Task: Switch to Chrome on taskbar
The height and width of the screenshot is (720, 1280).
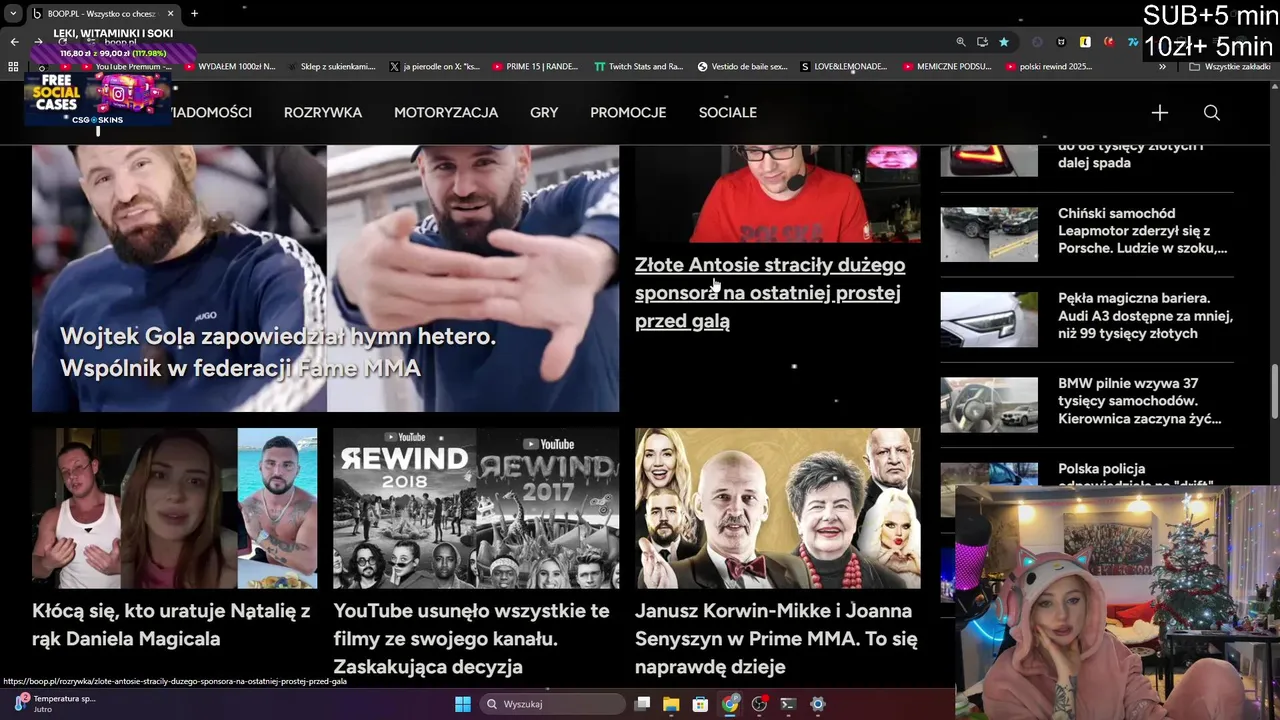Action: 731,704
